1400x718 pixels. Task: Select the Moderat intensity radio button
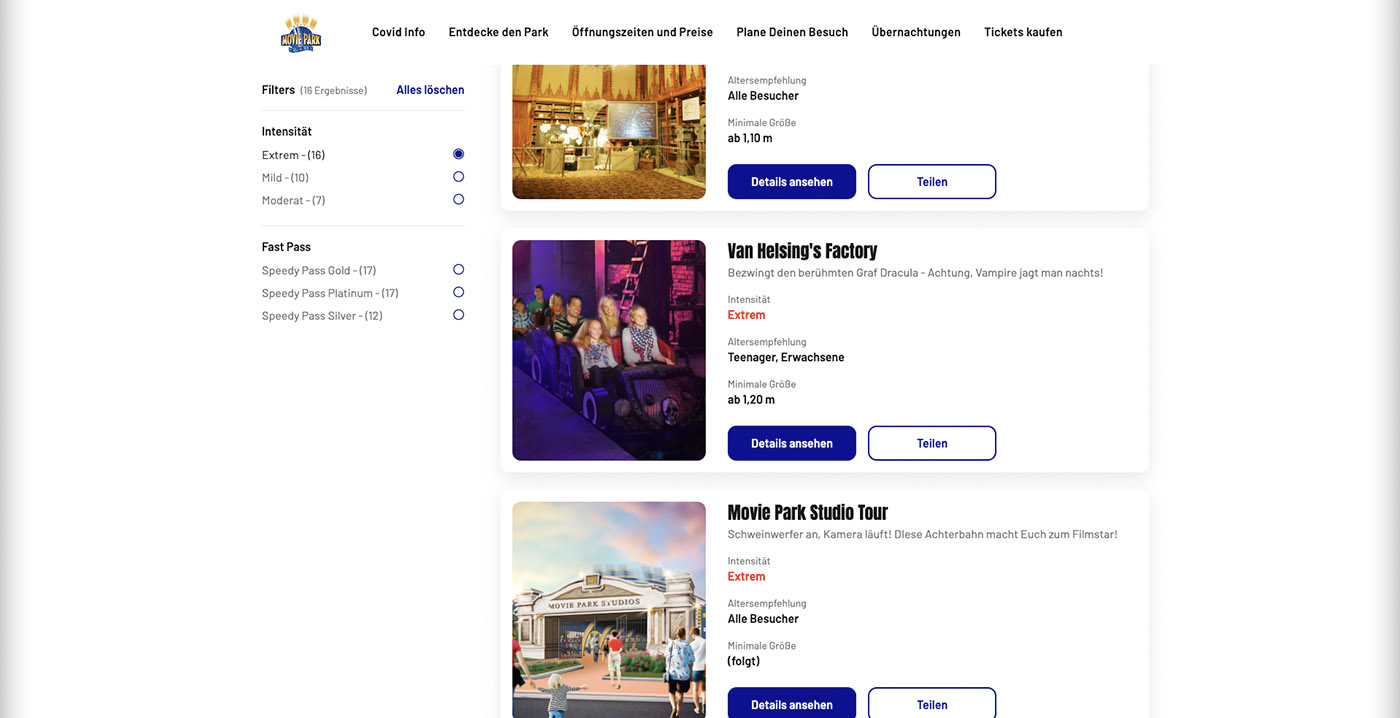point(458,200)
